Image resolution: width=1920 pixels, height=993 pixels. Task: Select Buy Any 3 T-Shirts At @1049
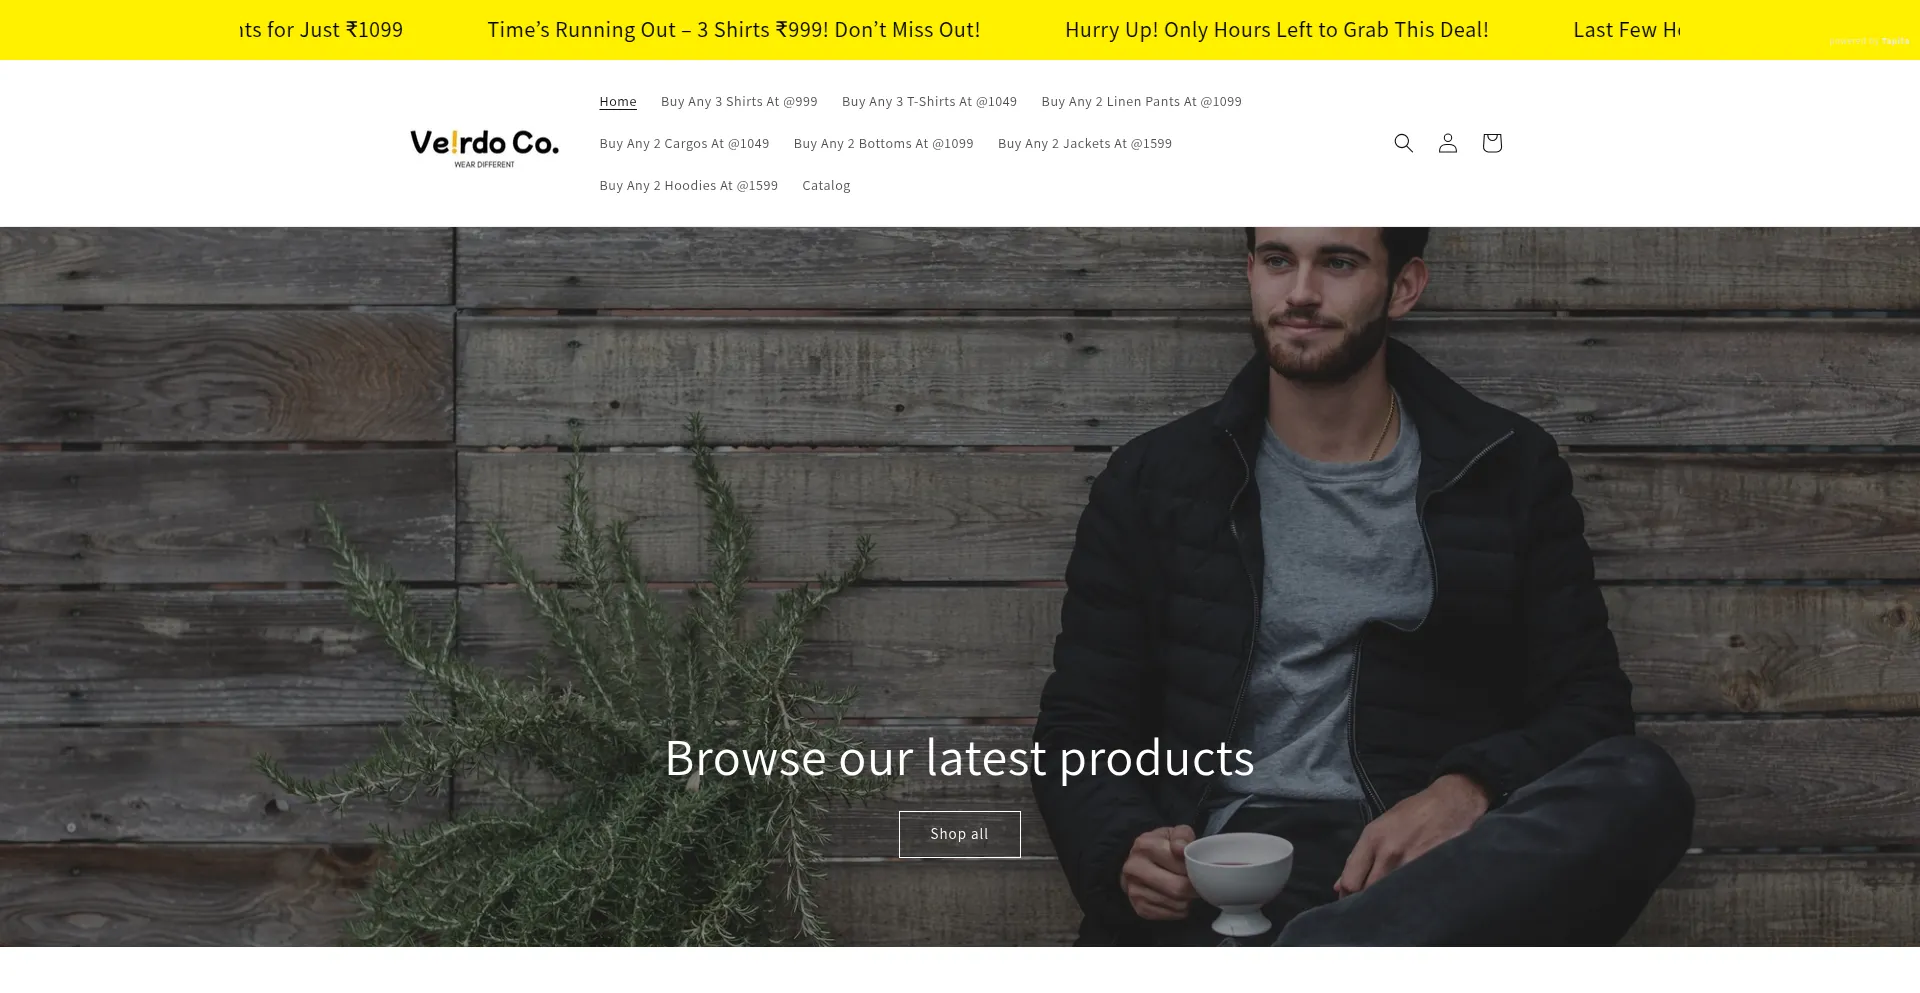(x=929, y=102)
